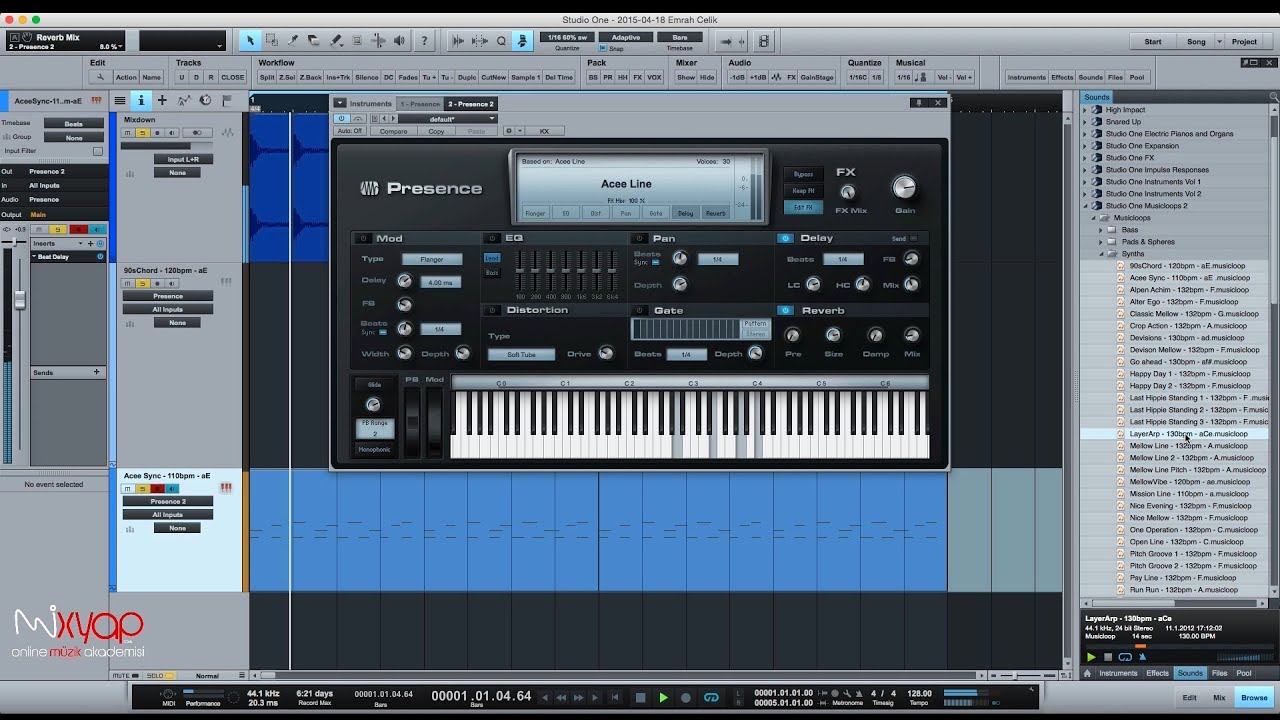Click the transport Record button
This screenshot has width=1280, height=720.
point(686,698)
